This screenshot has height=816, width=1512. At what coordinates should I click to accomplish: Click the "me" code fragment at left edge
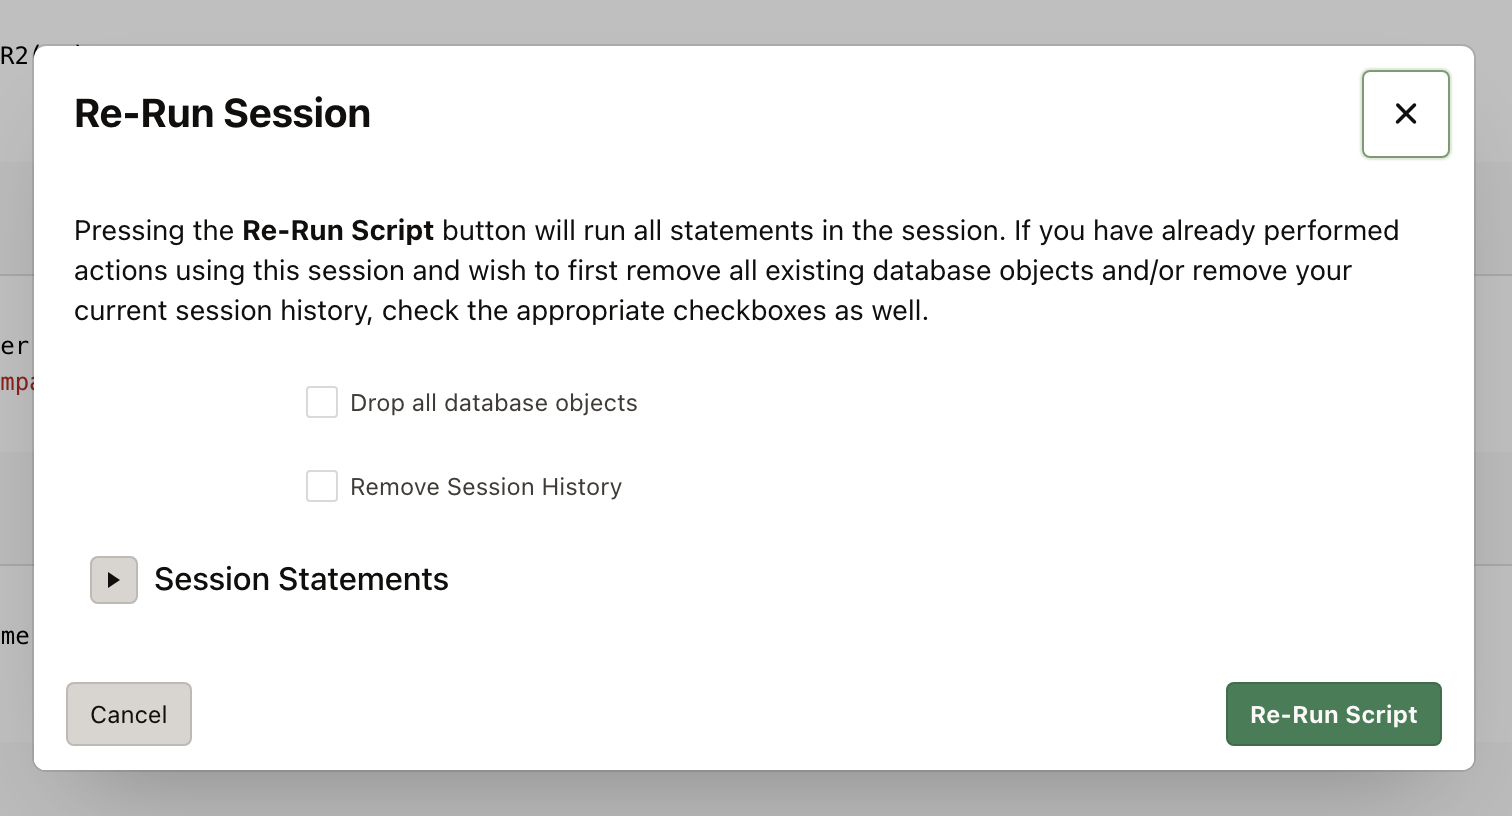pos(14,637)
